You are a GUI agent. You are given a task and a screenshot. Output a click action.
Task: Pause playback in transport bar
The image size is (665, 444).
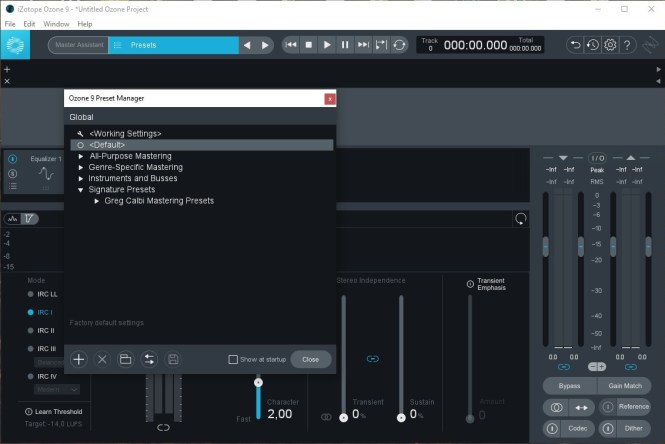coord(345,45)
